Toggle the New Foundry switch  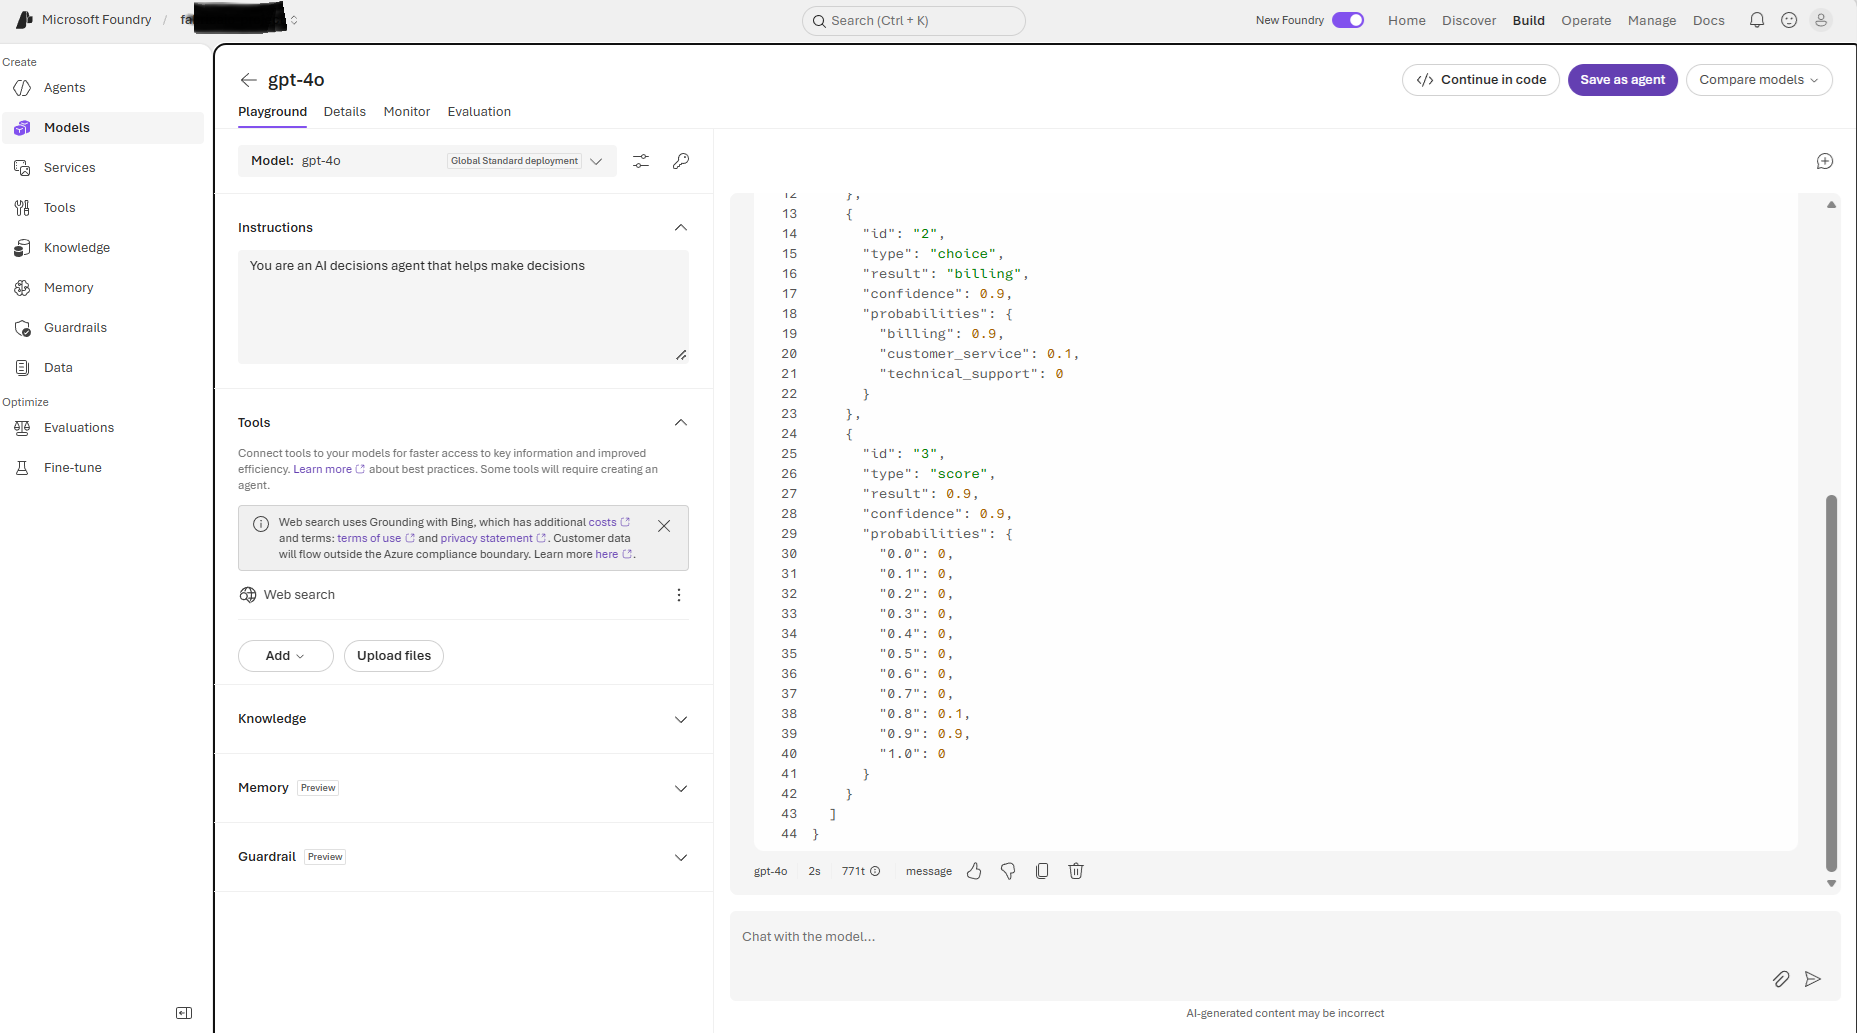[x=1348, y=20]
